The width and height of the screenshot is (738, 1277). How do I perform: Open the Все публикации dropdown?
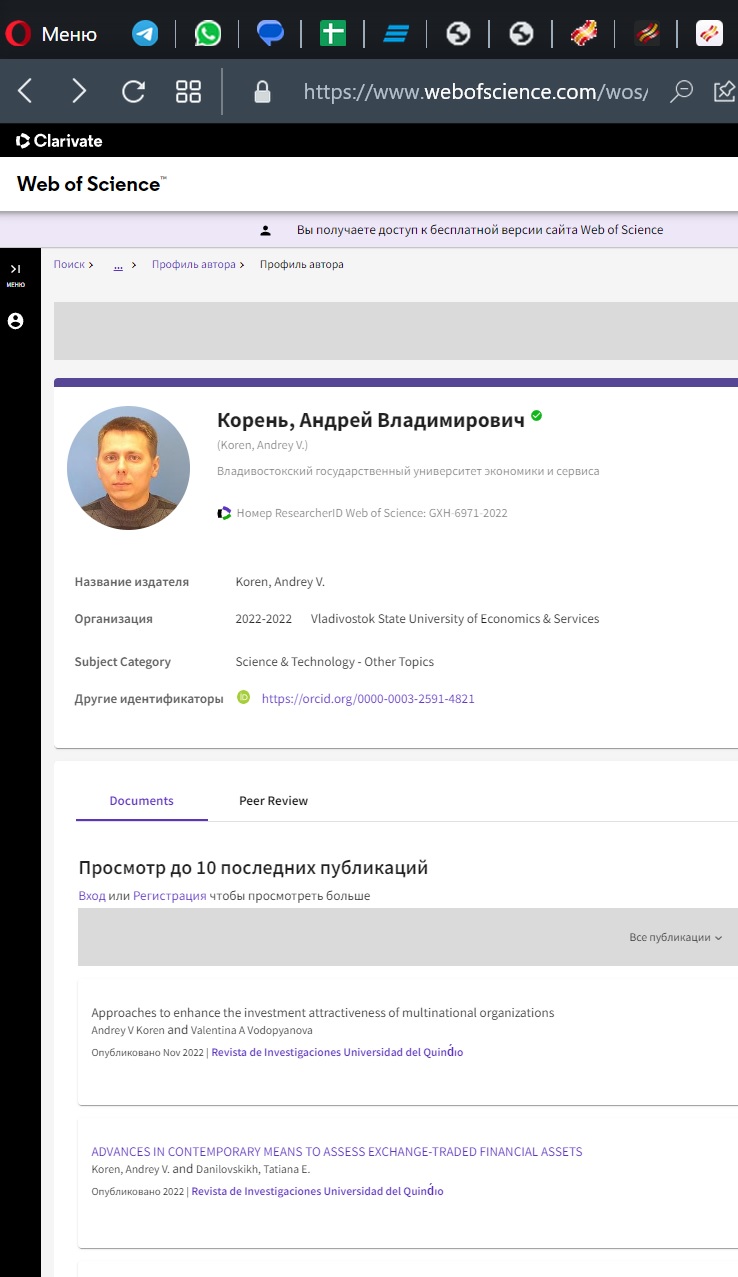coord(675,937)
